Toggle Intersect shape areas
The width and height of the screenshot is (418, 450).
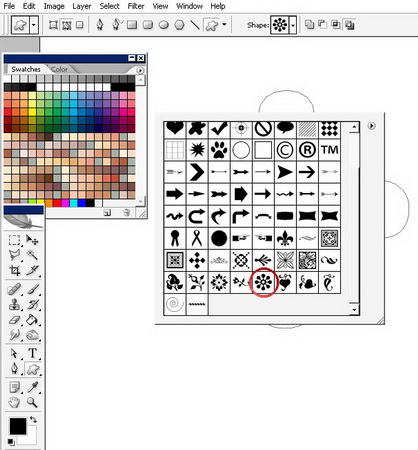pyautogui.click(x=336, y=25)
